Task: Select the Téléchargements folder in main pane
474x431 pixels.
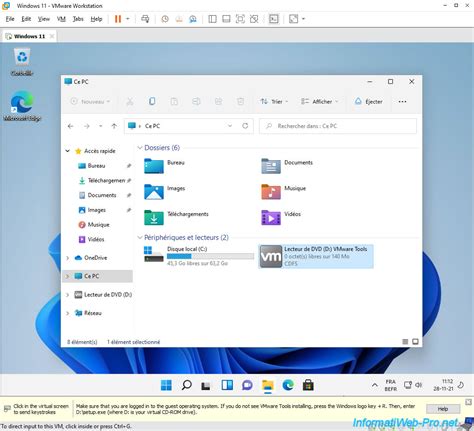Action: (x=176, y=217)
